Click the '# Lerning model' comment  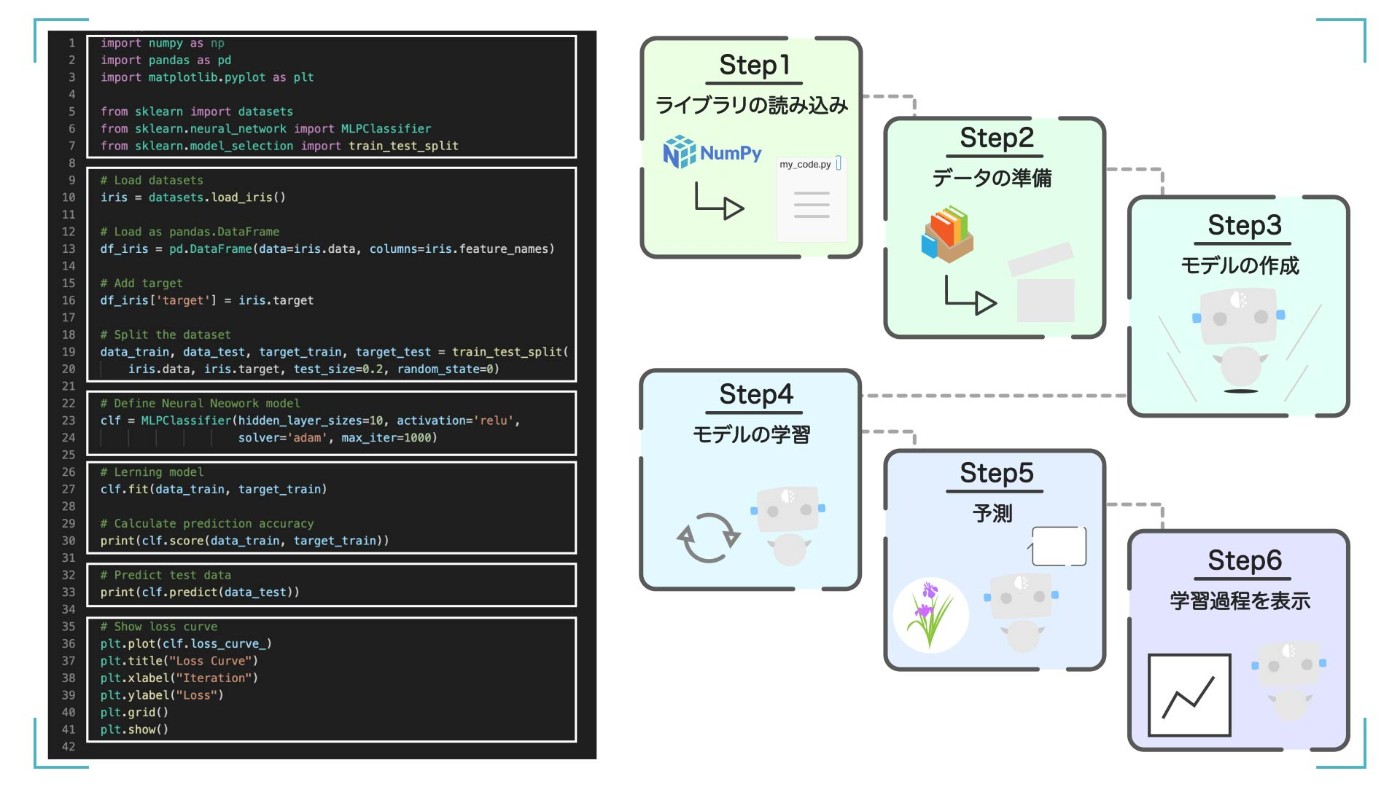tap(152, 472)
